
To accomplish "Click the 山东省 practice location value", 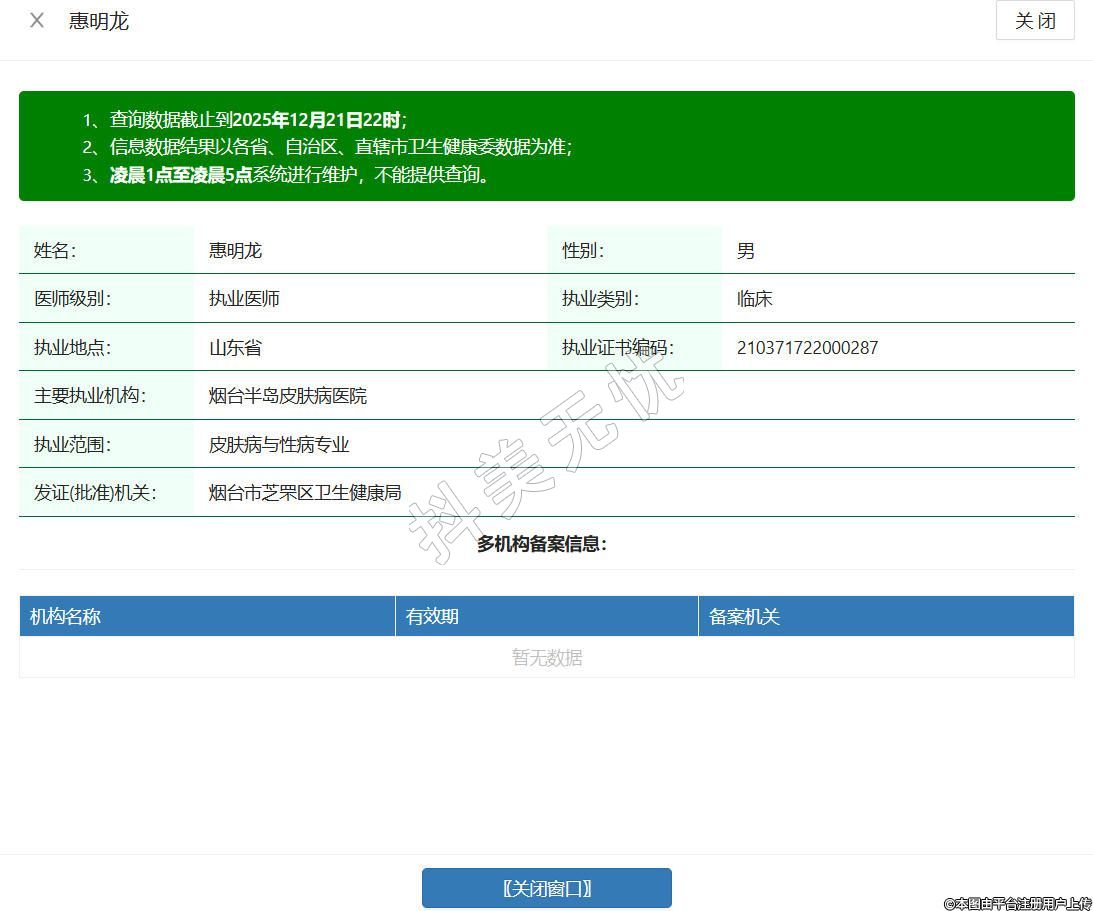I will coord(235,347).
